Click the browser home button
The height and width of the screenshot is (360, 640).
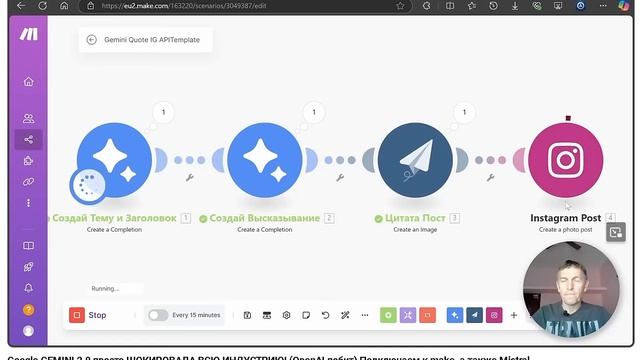coord(64,6)
